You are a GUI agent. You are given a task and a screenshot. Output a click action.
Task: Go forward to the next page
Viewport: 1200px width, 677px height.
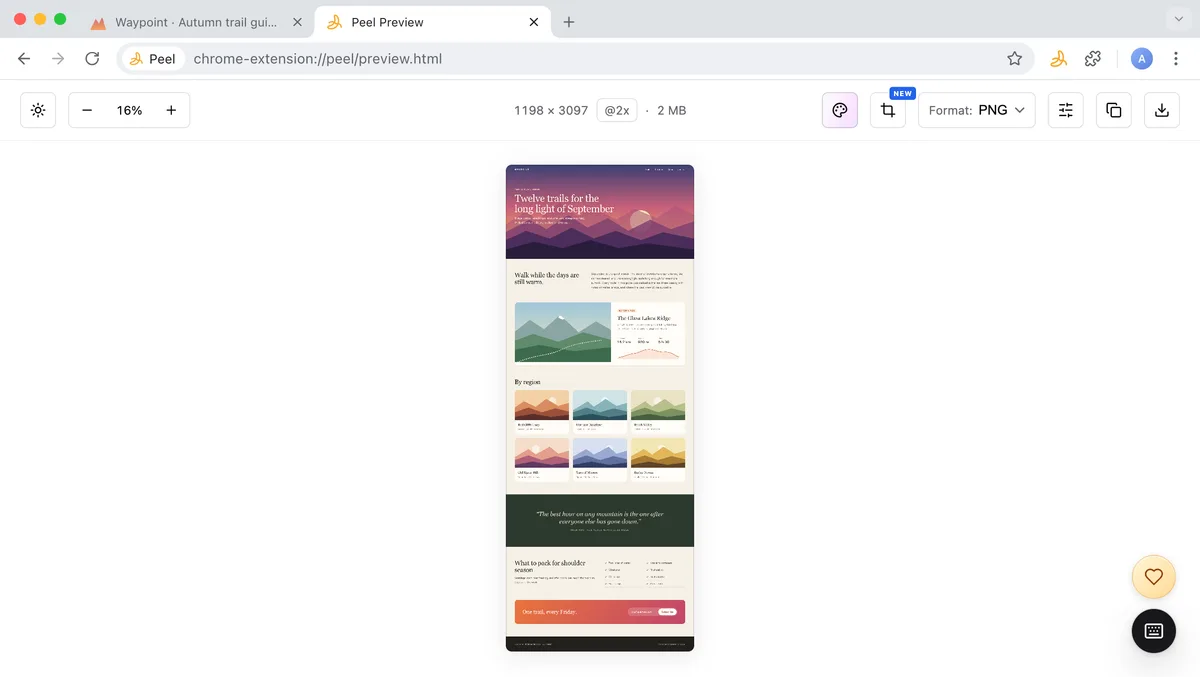point(58,59)
